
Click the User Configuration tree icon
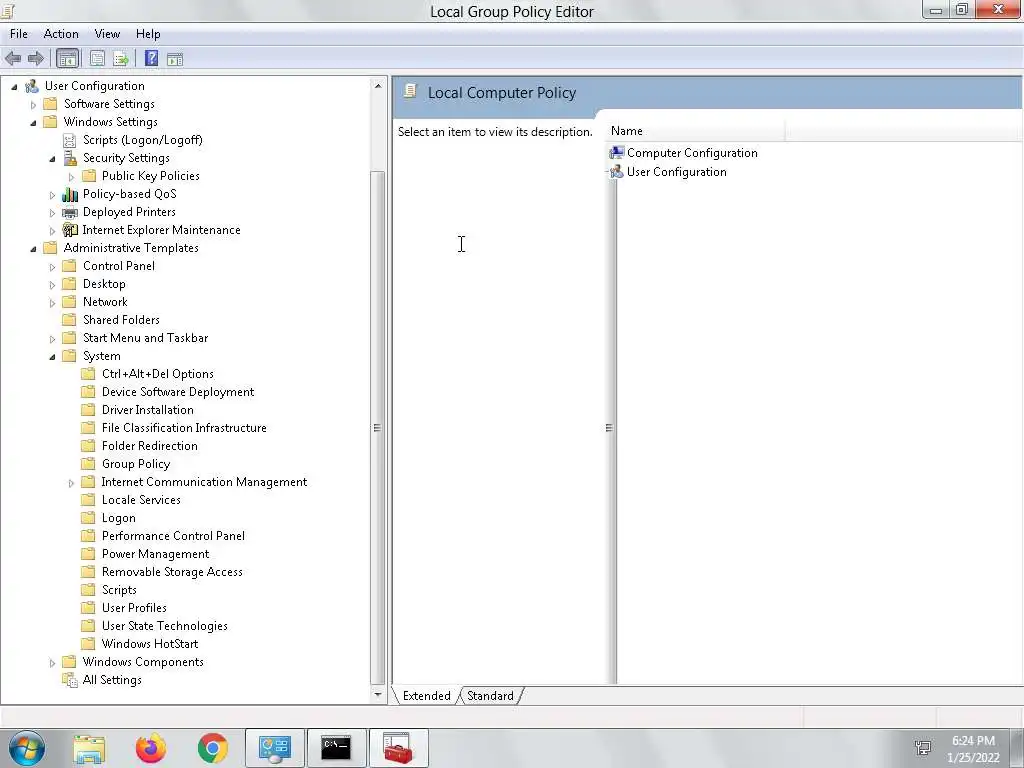click(x=31, y=86)
